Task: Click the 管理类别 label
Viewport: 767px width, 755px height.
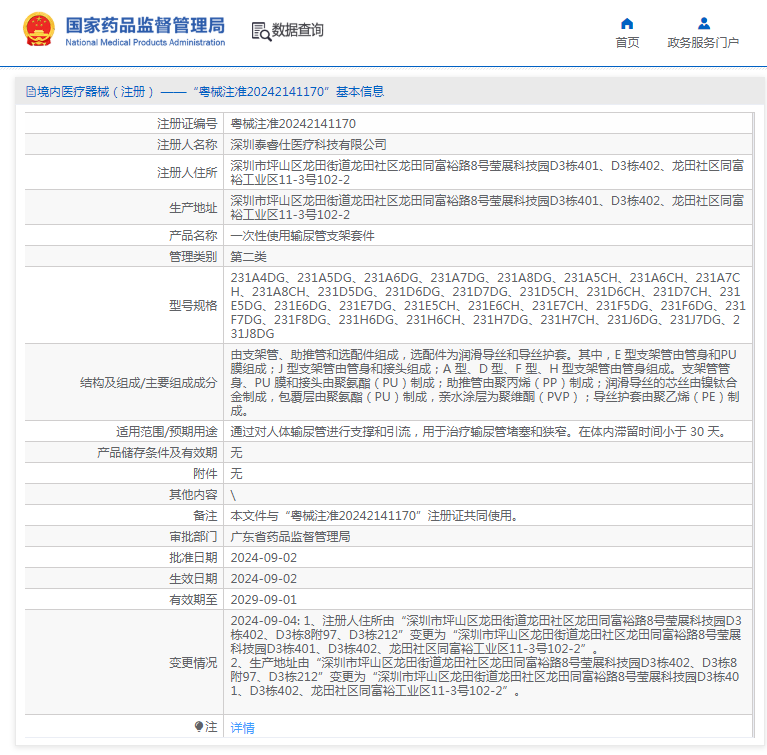Action: pos(193,257)
